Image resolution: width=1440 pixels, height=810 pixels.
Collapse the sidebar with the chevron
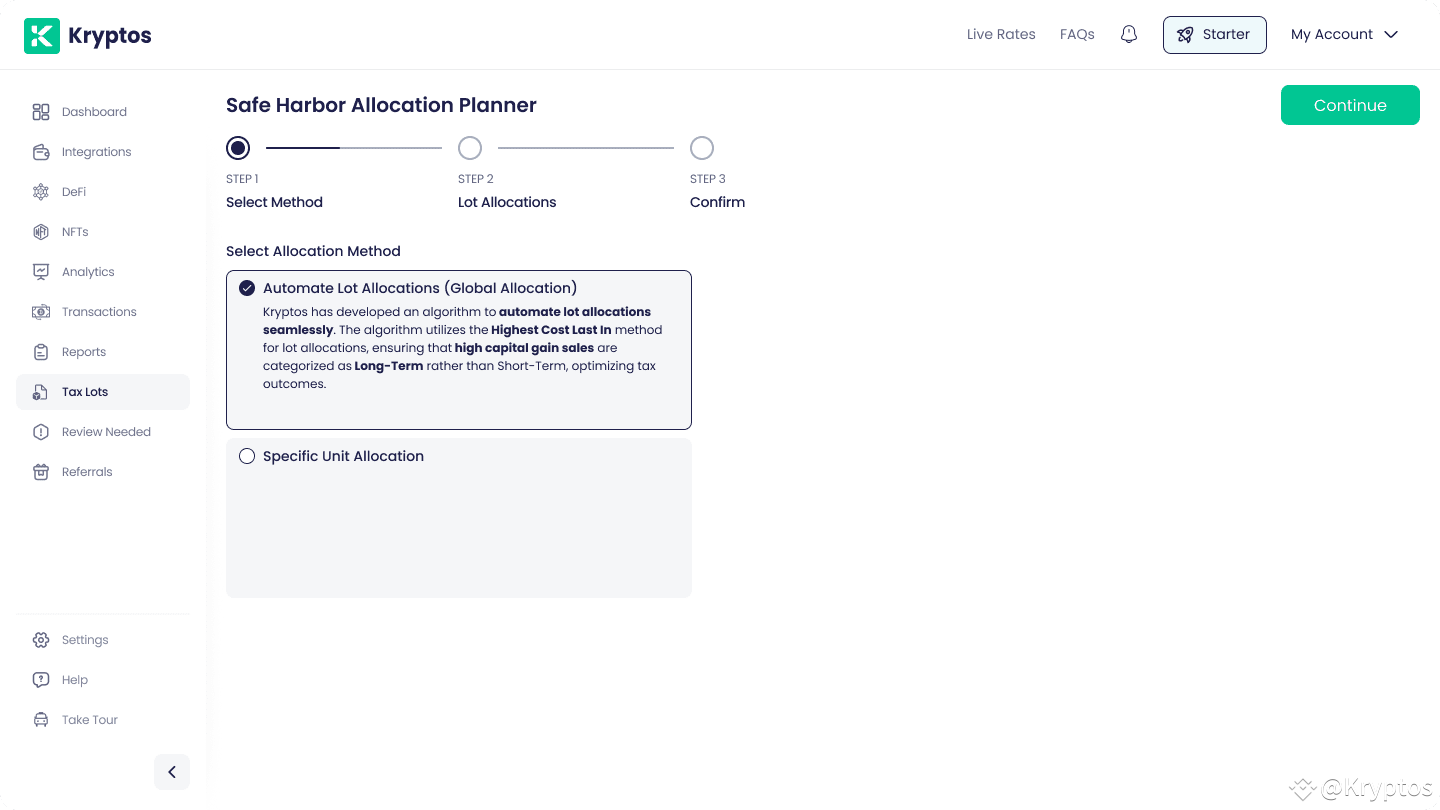172,772
